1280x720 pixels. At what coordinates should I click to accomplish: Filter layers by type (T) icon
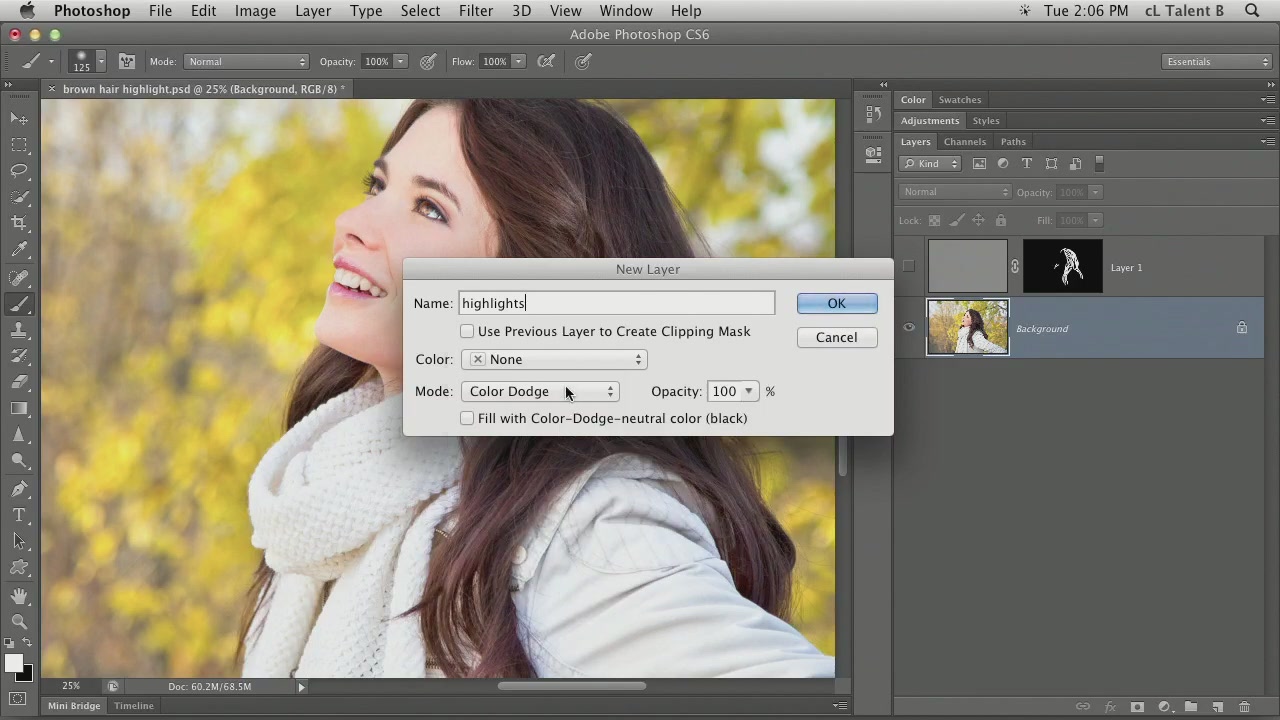pyautogui.click(x=1027, y=164)
